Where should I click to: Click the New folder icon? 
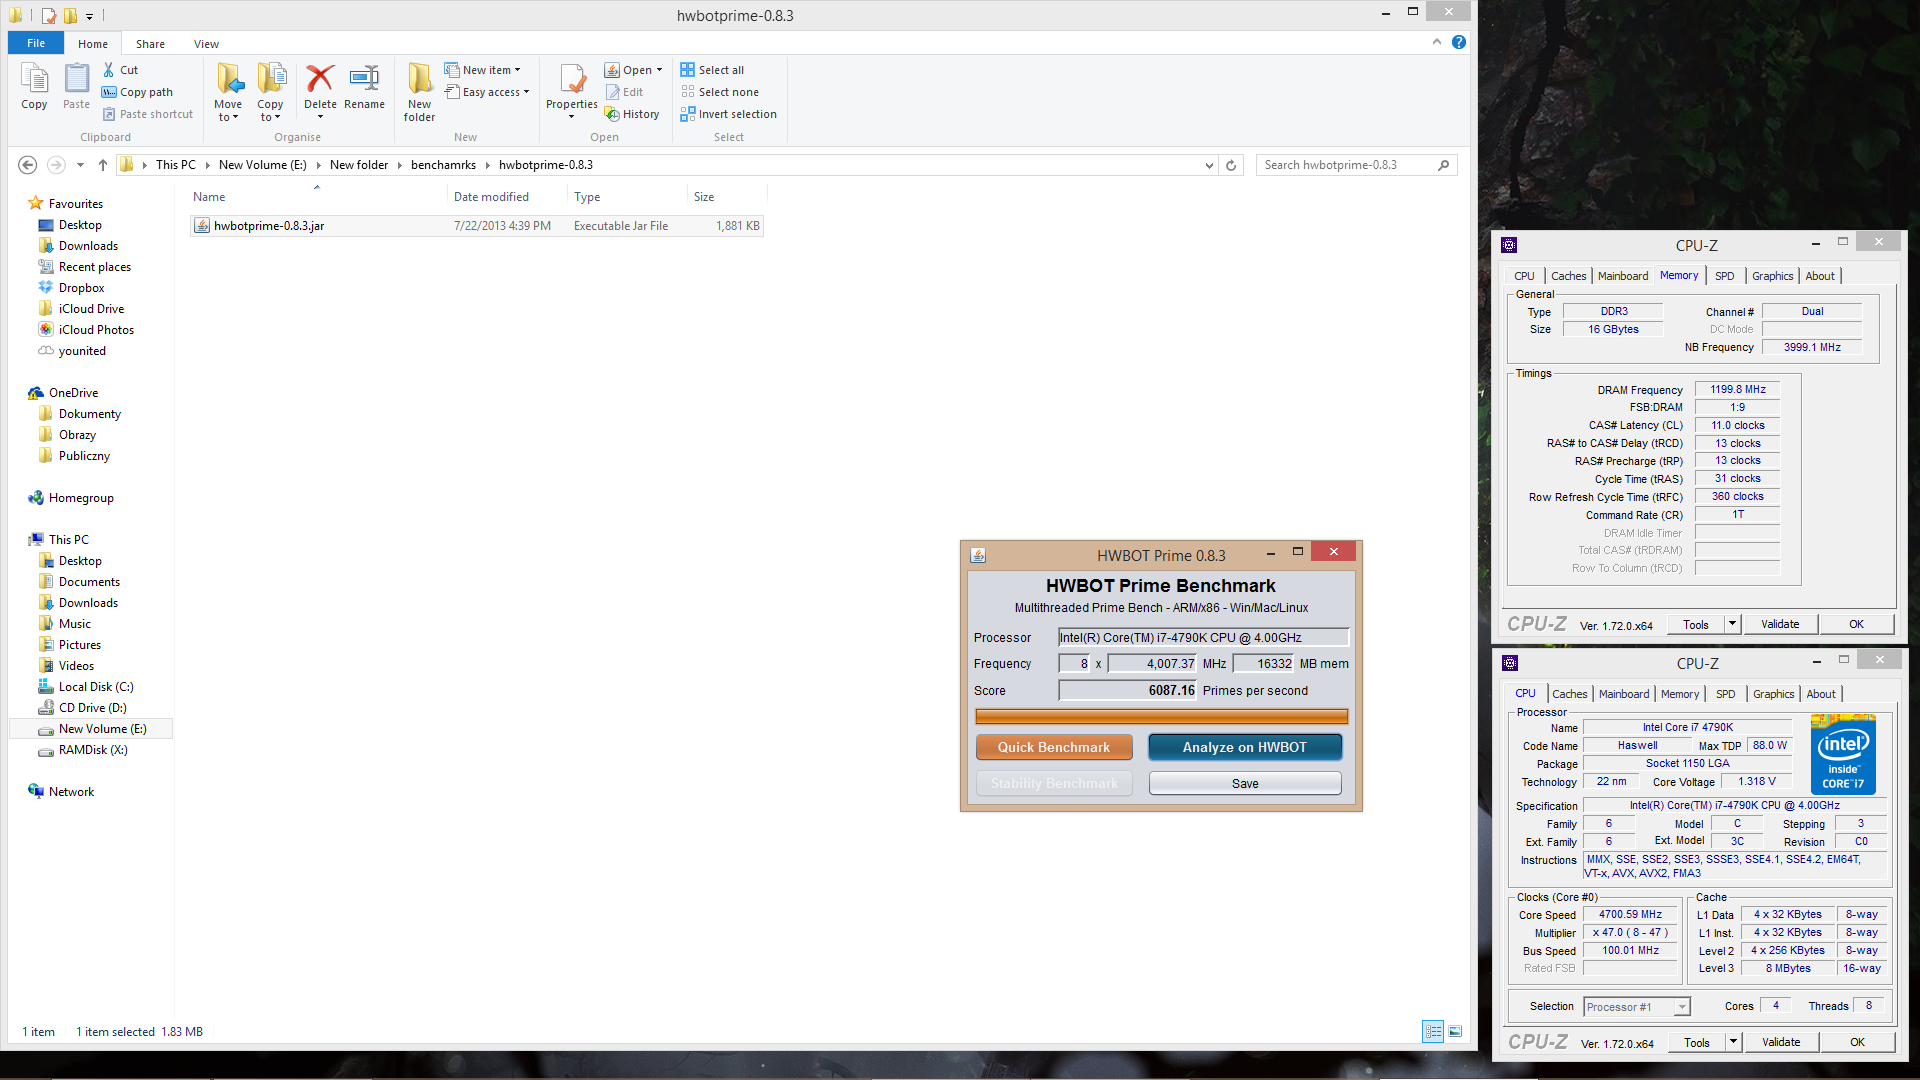(419, 78)
